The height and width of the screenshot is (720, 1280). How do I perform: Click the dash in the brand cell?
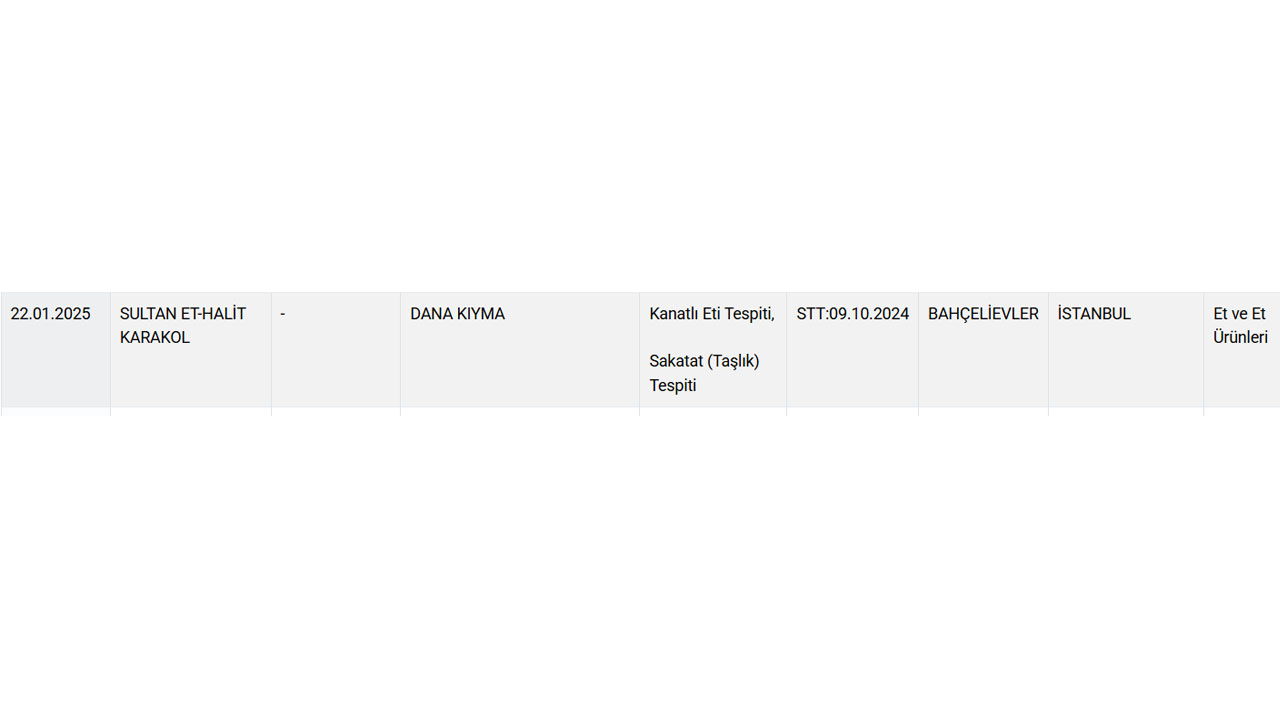tap(283, 314)
